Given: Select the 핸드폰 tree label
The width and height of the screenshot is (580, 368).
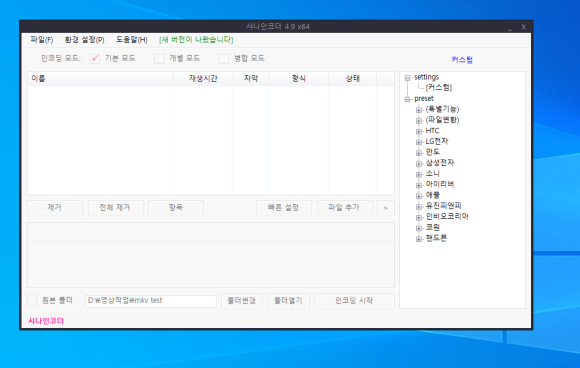Looking at the screenshot, I should pyautogui.click(x=436, y=238).
